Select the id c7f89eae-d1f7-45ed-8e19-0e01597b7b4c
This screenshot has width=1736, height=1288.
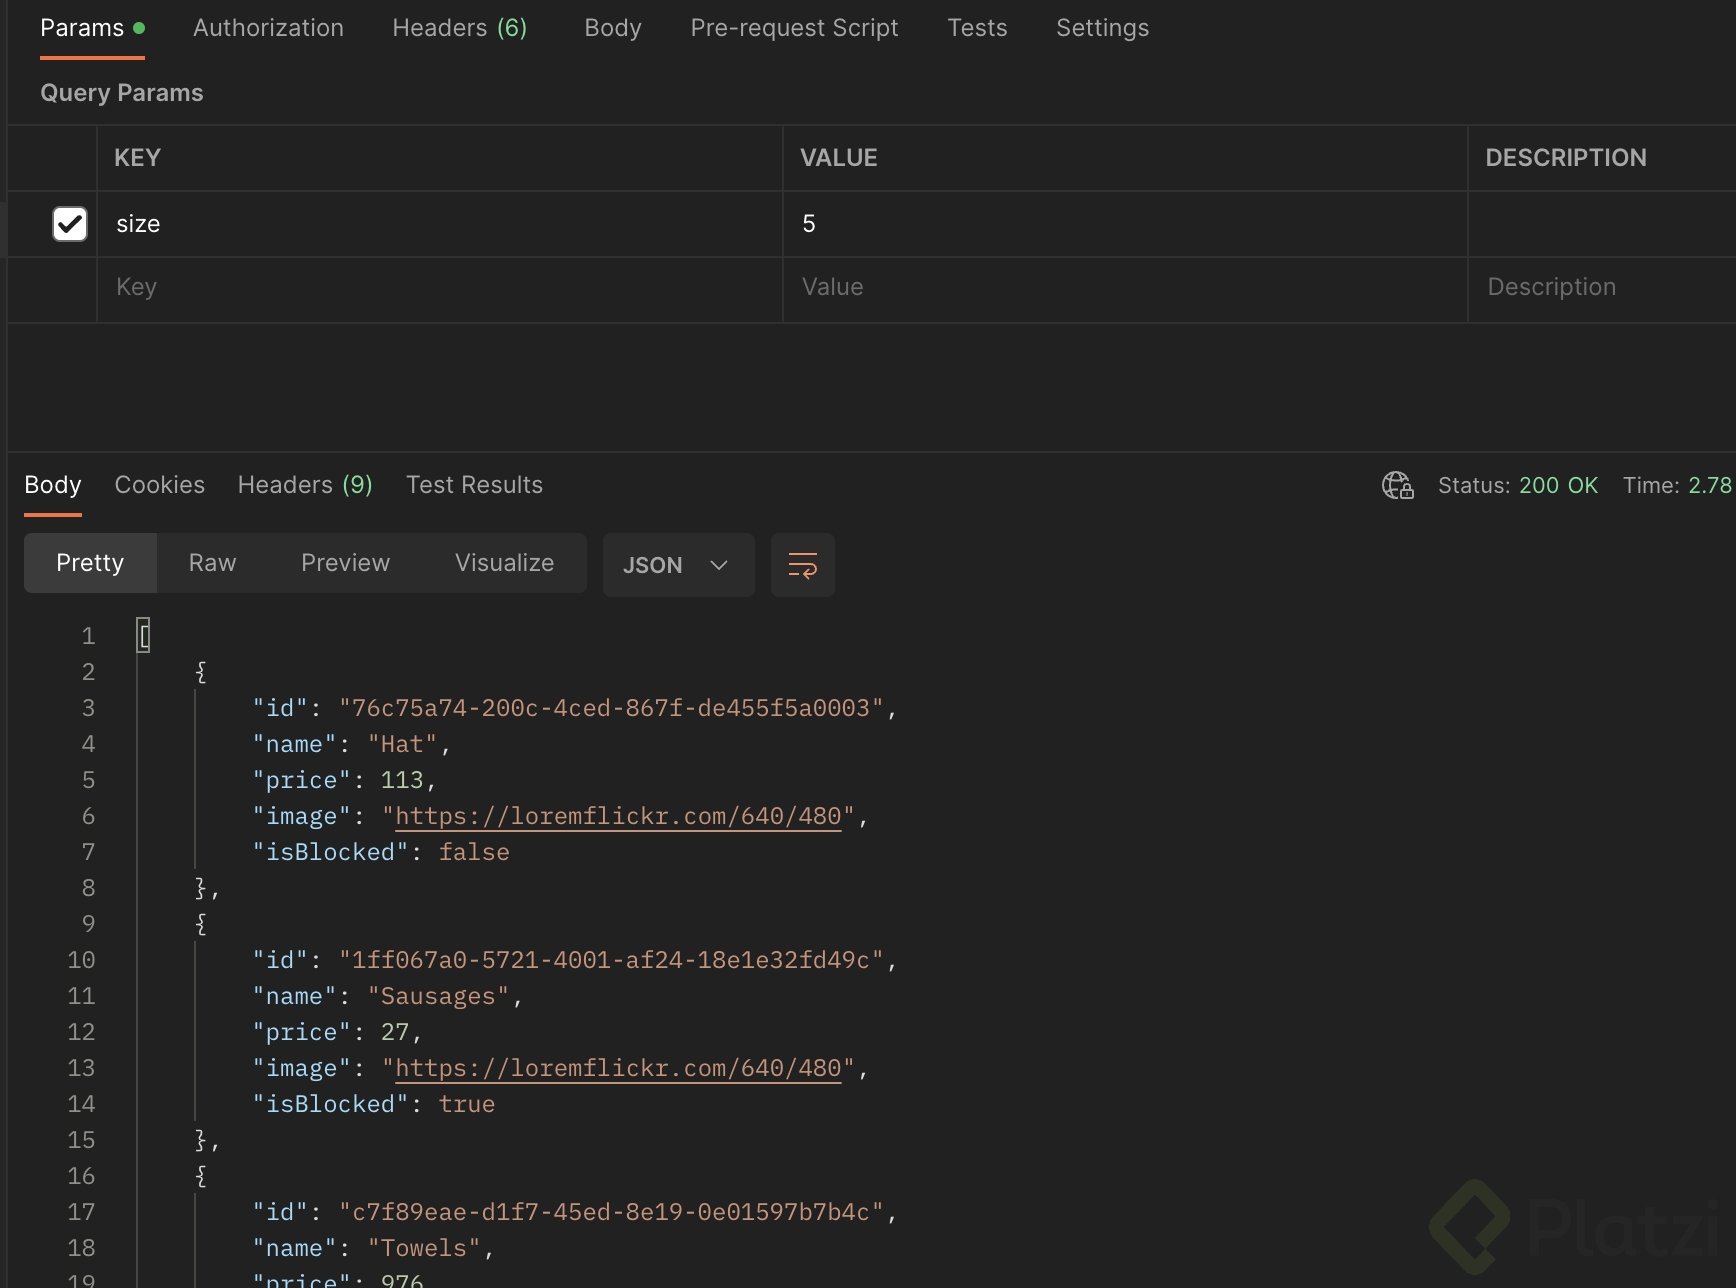(611, 1213)
